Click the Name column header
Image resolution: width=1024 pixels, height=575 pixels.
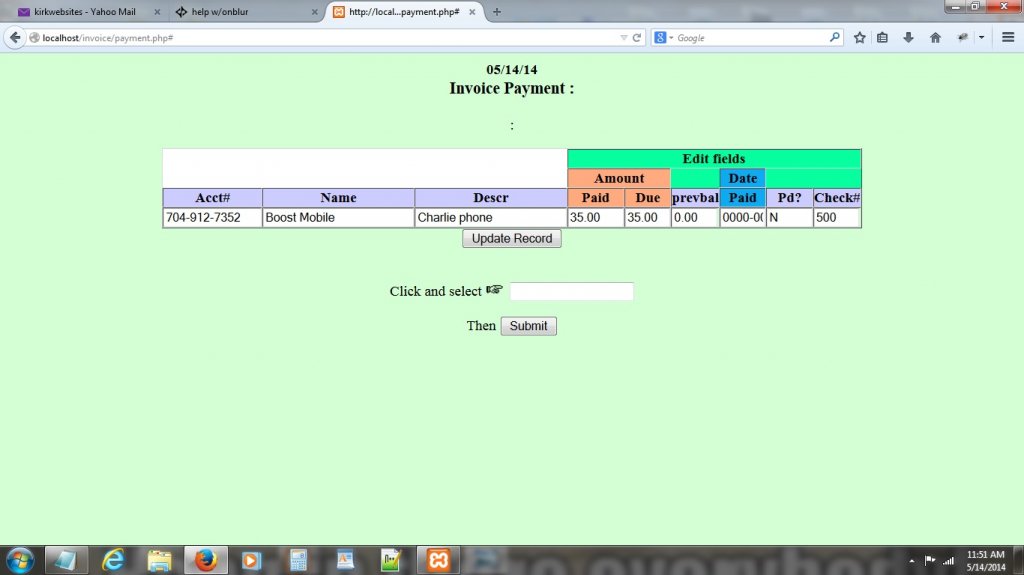[338, 198]
